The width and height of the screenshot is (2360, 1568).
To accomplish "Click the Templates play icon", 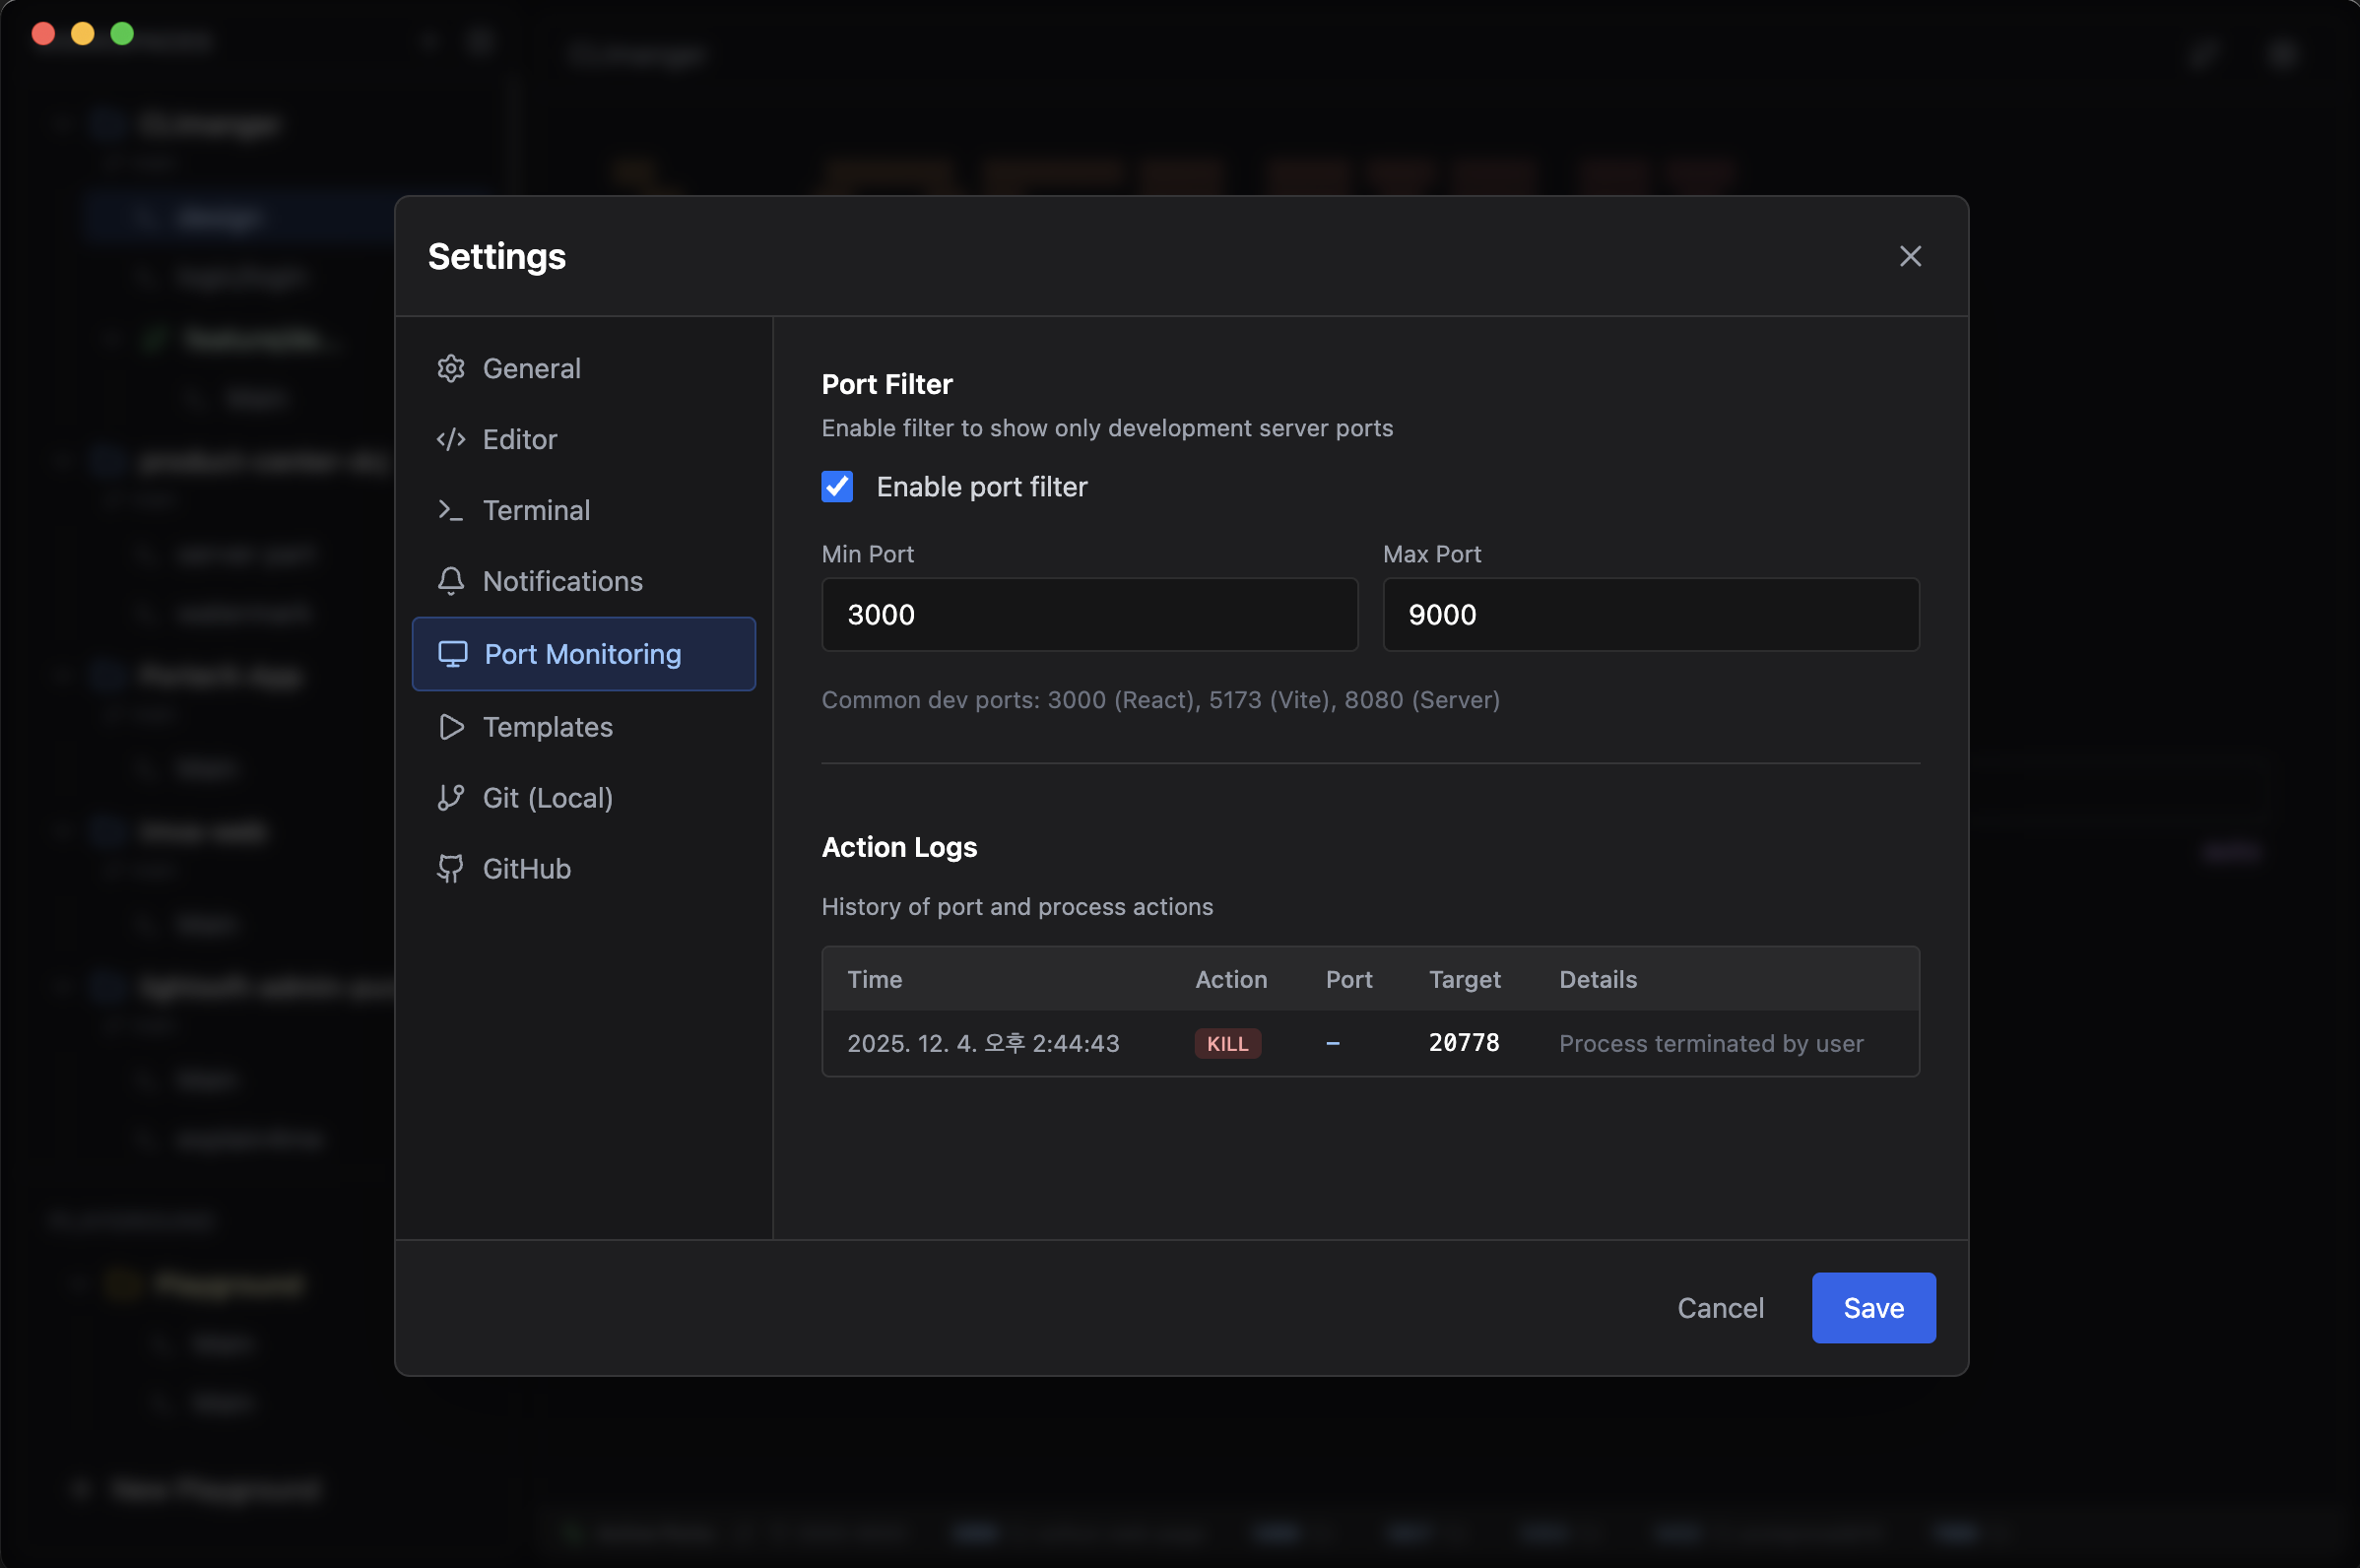I will pos(451,727).
